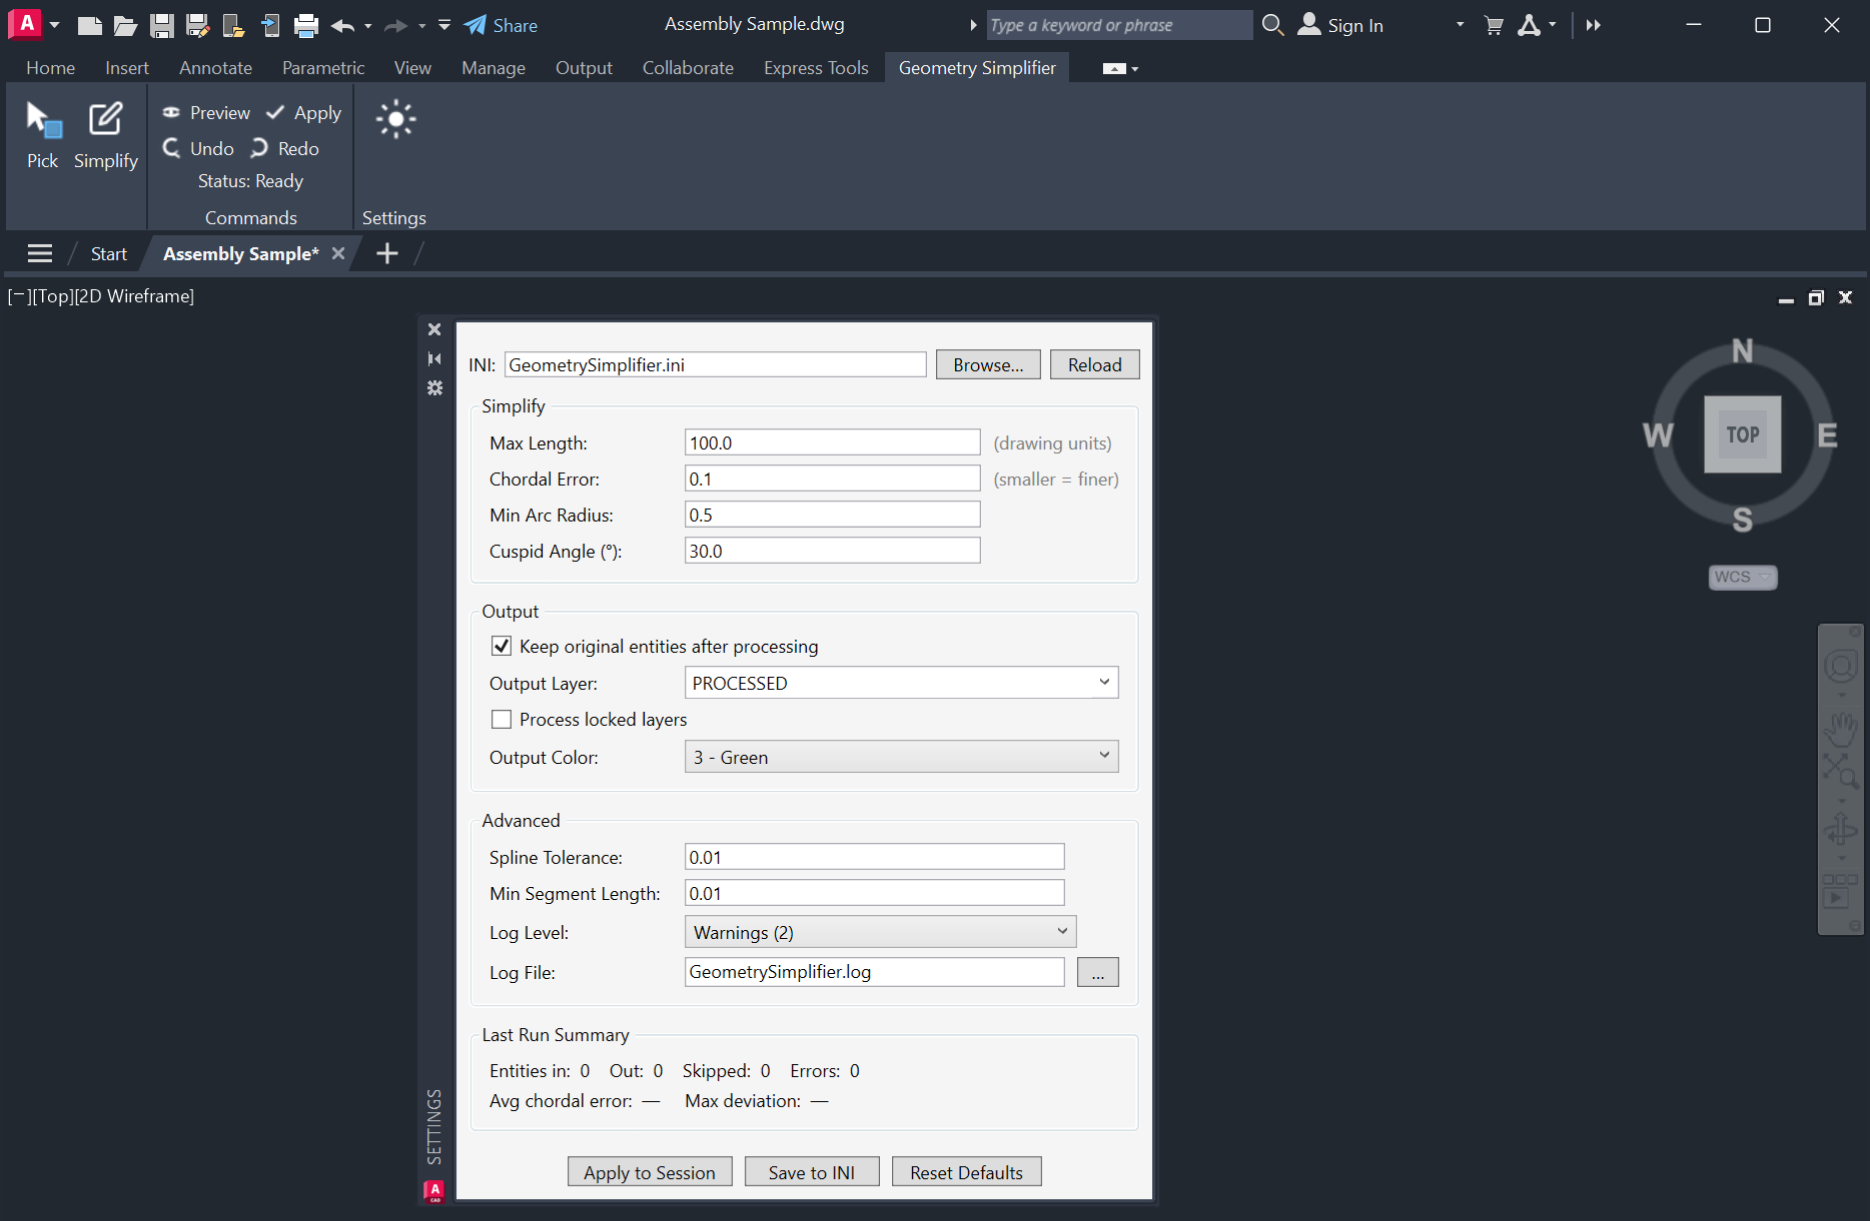Click the Log File browse ellipsis button
Image resolution: width=1870 pixels, height=1221 pixels.
pyautogui.click(x=1098, y=972)
